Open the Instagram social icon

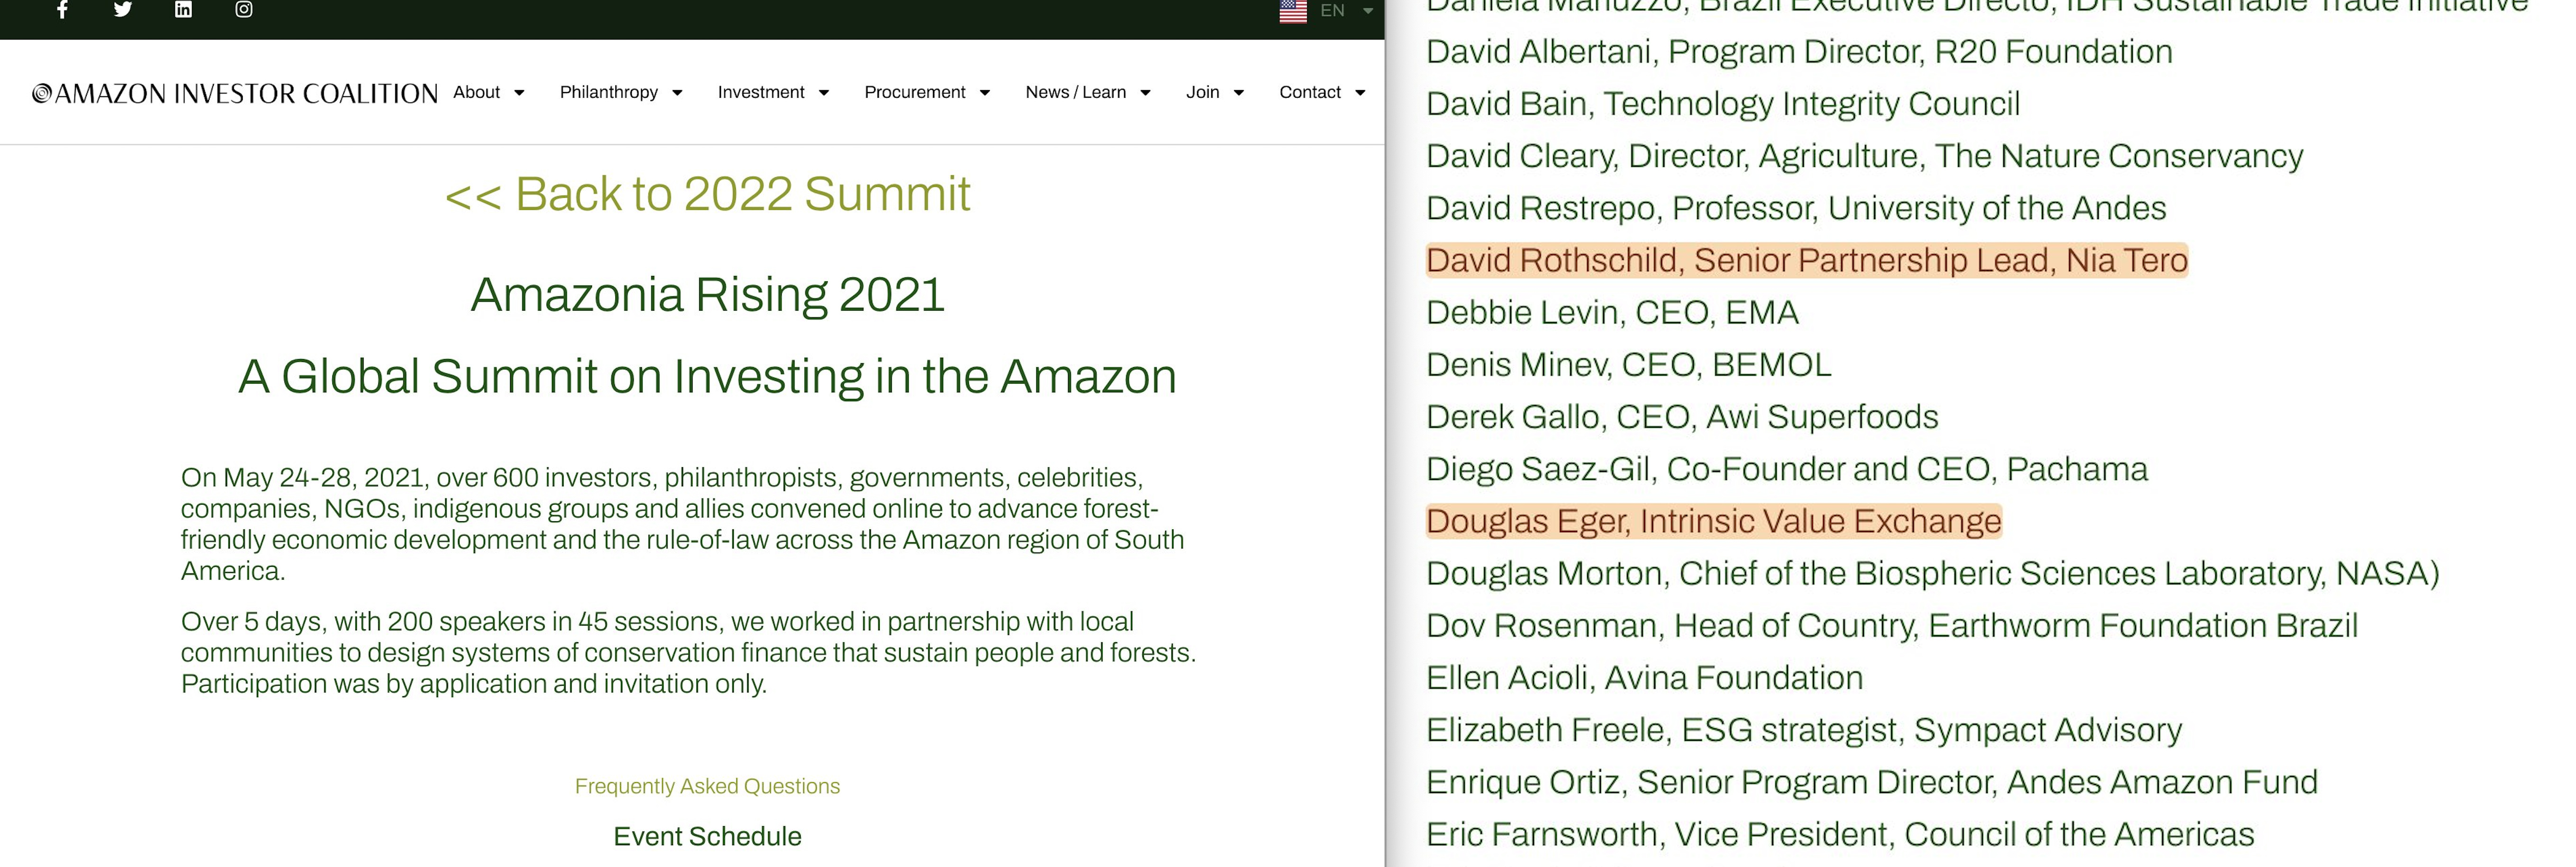click(x=244, y=10)
